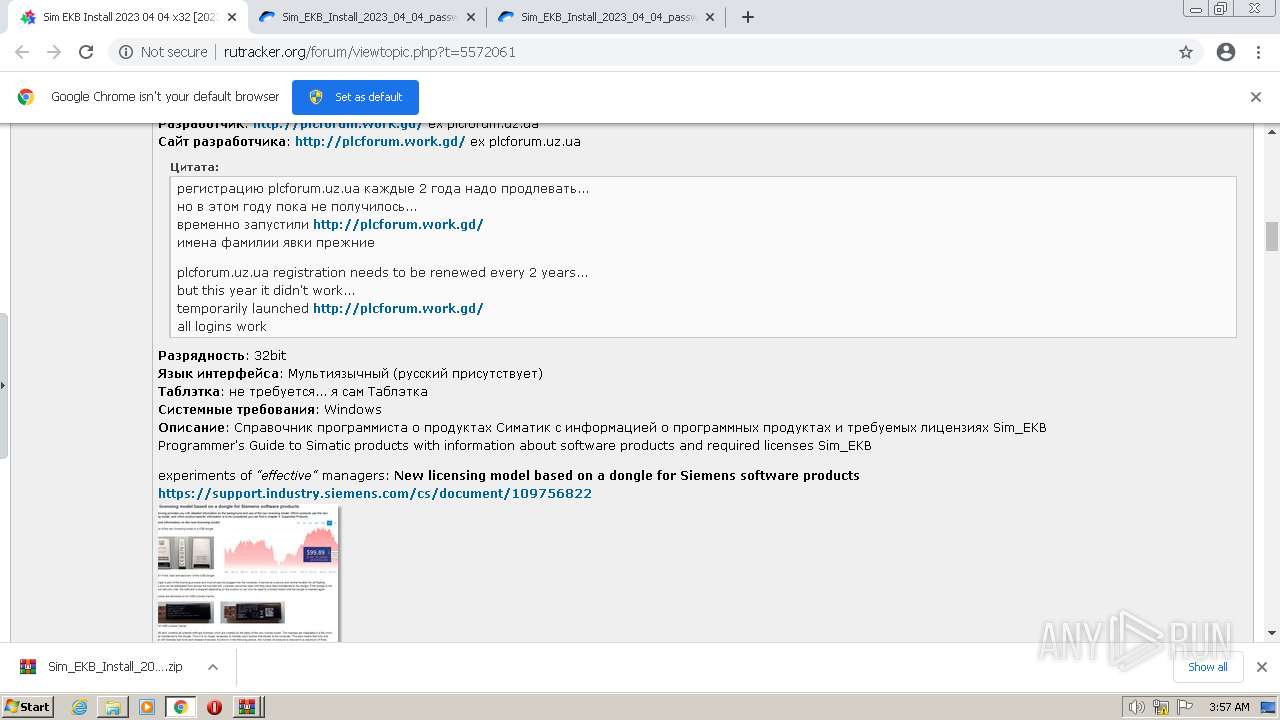Select the text 'Разрядность: 32bit'
Image resolution: width=1280 pixels, height=720 pixels.
point(222,356)
